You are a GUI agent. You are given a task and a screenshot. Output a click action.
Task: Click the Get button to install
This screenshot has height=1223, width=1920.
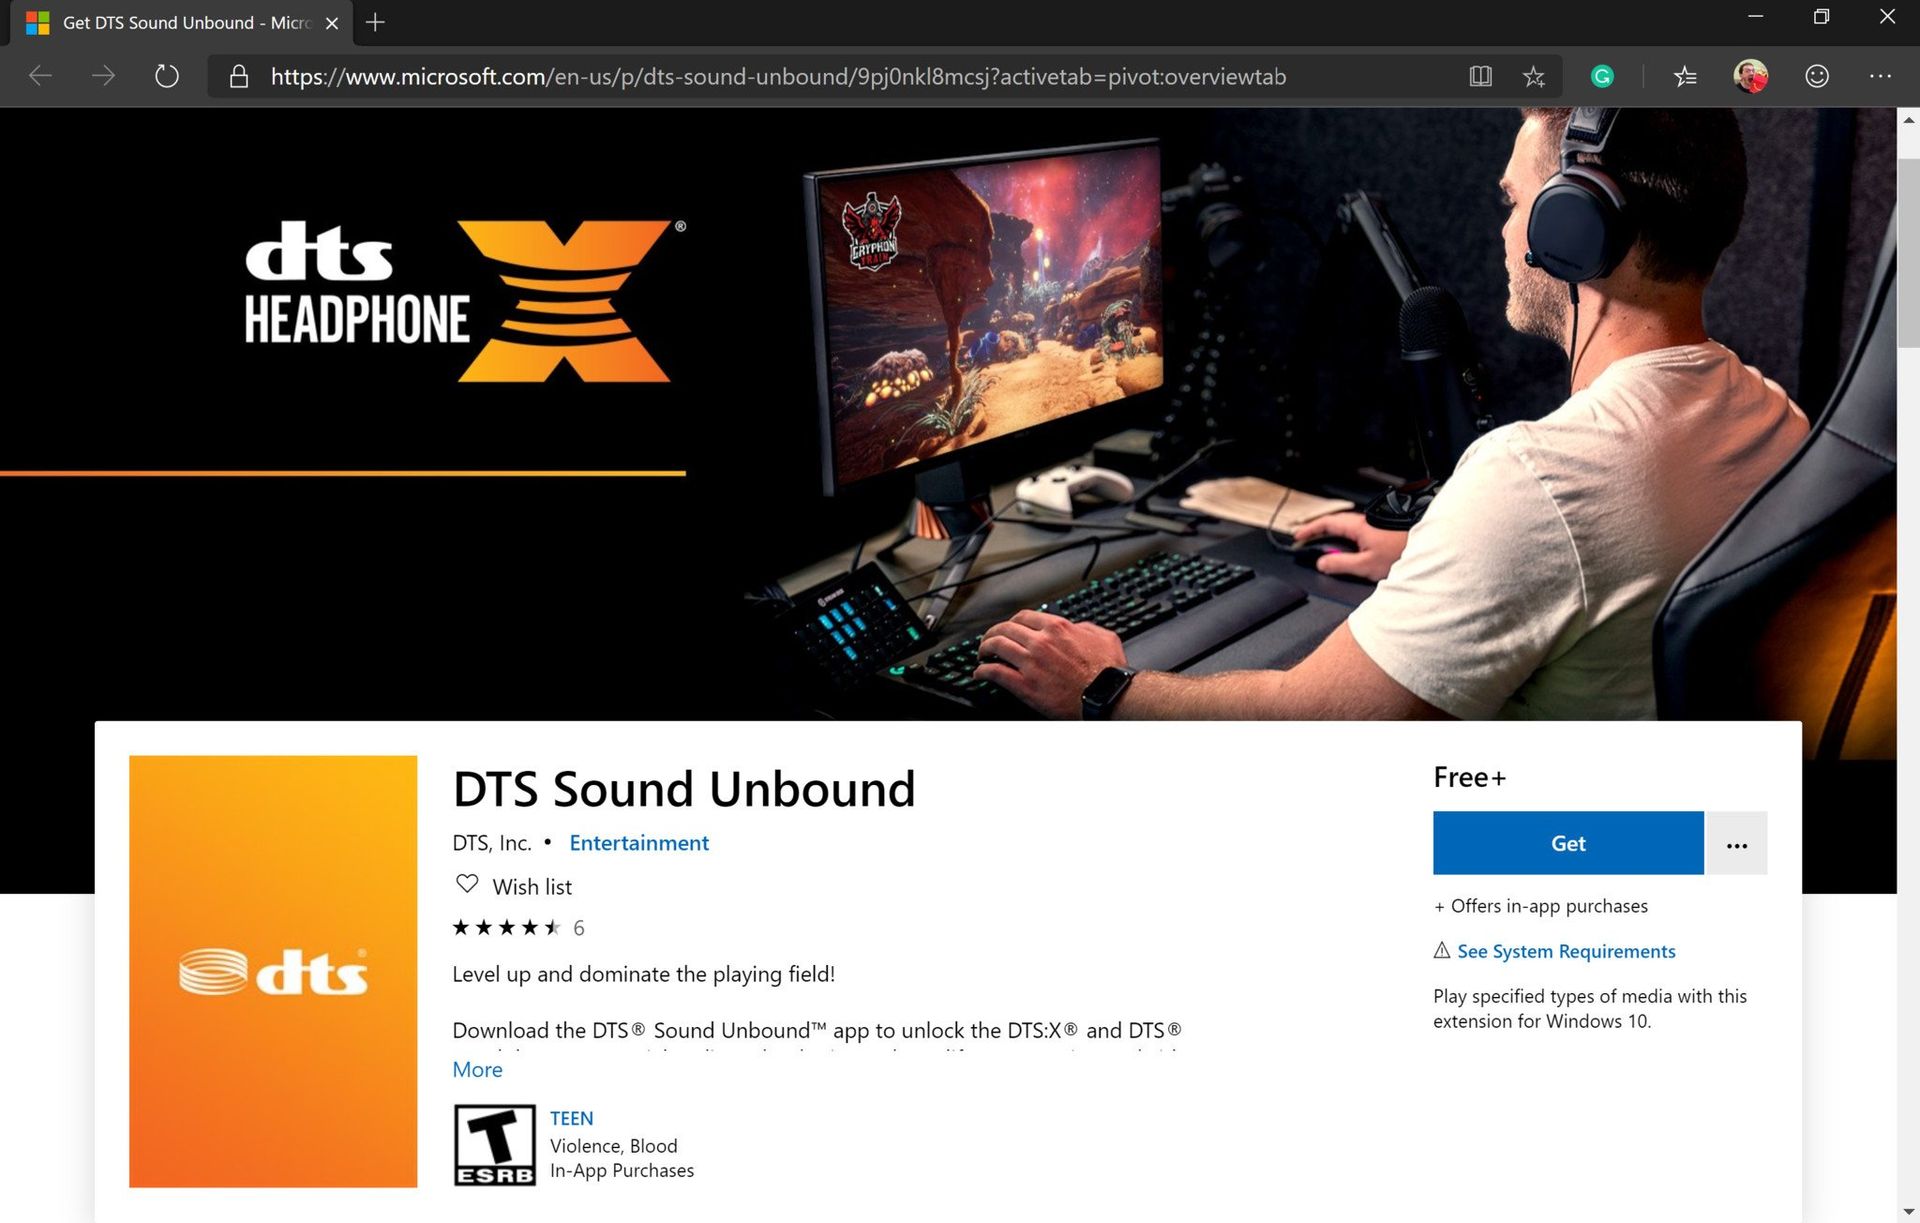point(1567,843)
